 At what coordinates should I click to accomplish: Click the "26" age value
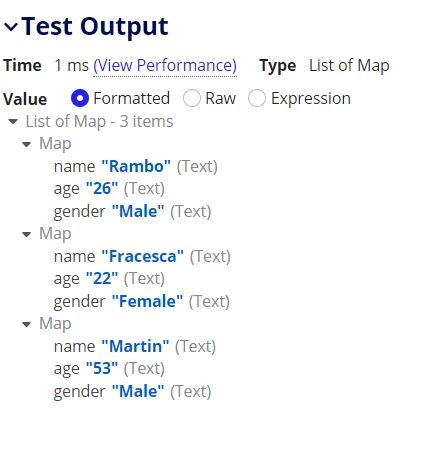pyautogui.click(x=102, y=188)
